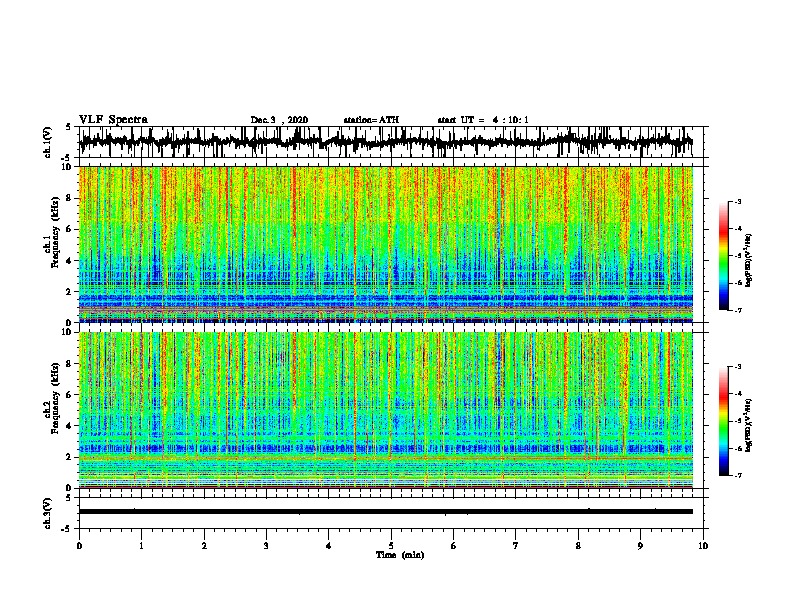Click the "-3" label on ch.1 colorbar
This screenshot has width=792, height=612.
click(737, 201)
